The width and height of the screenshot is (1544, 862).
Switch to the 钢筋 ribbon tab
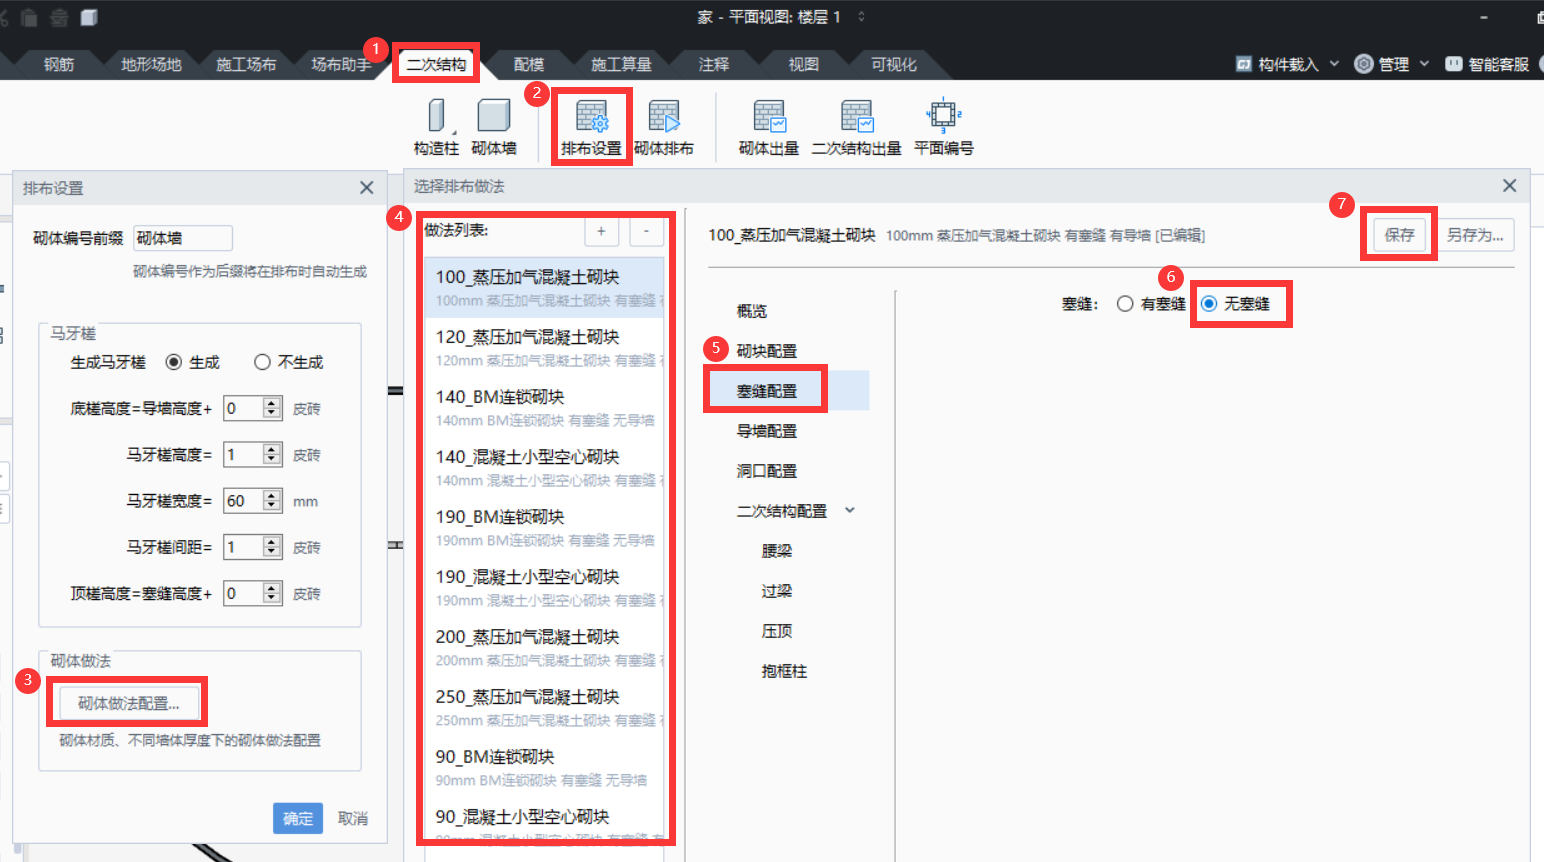pos(59,64)
